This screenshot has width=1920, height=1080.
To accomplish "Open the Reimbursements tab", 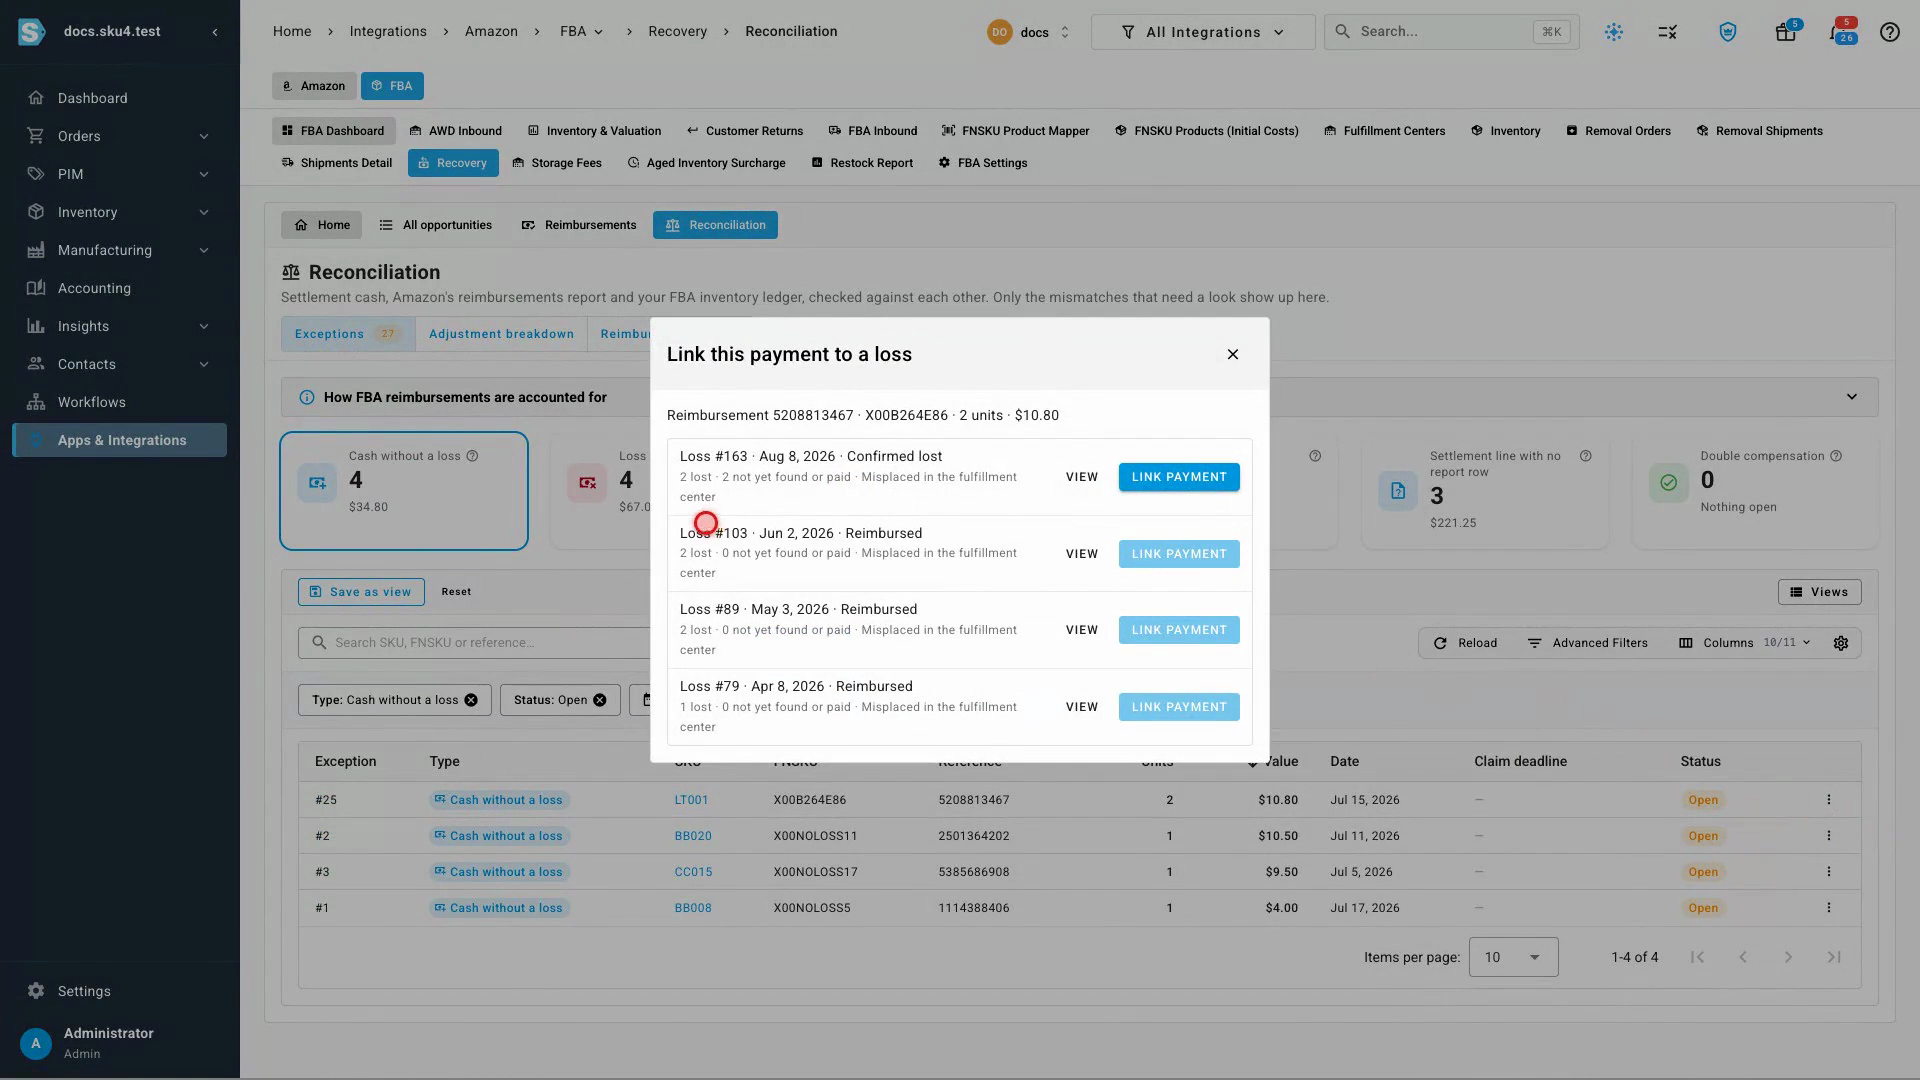I will click(x=579, y=225).
